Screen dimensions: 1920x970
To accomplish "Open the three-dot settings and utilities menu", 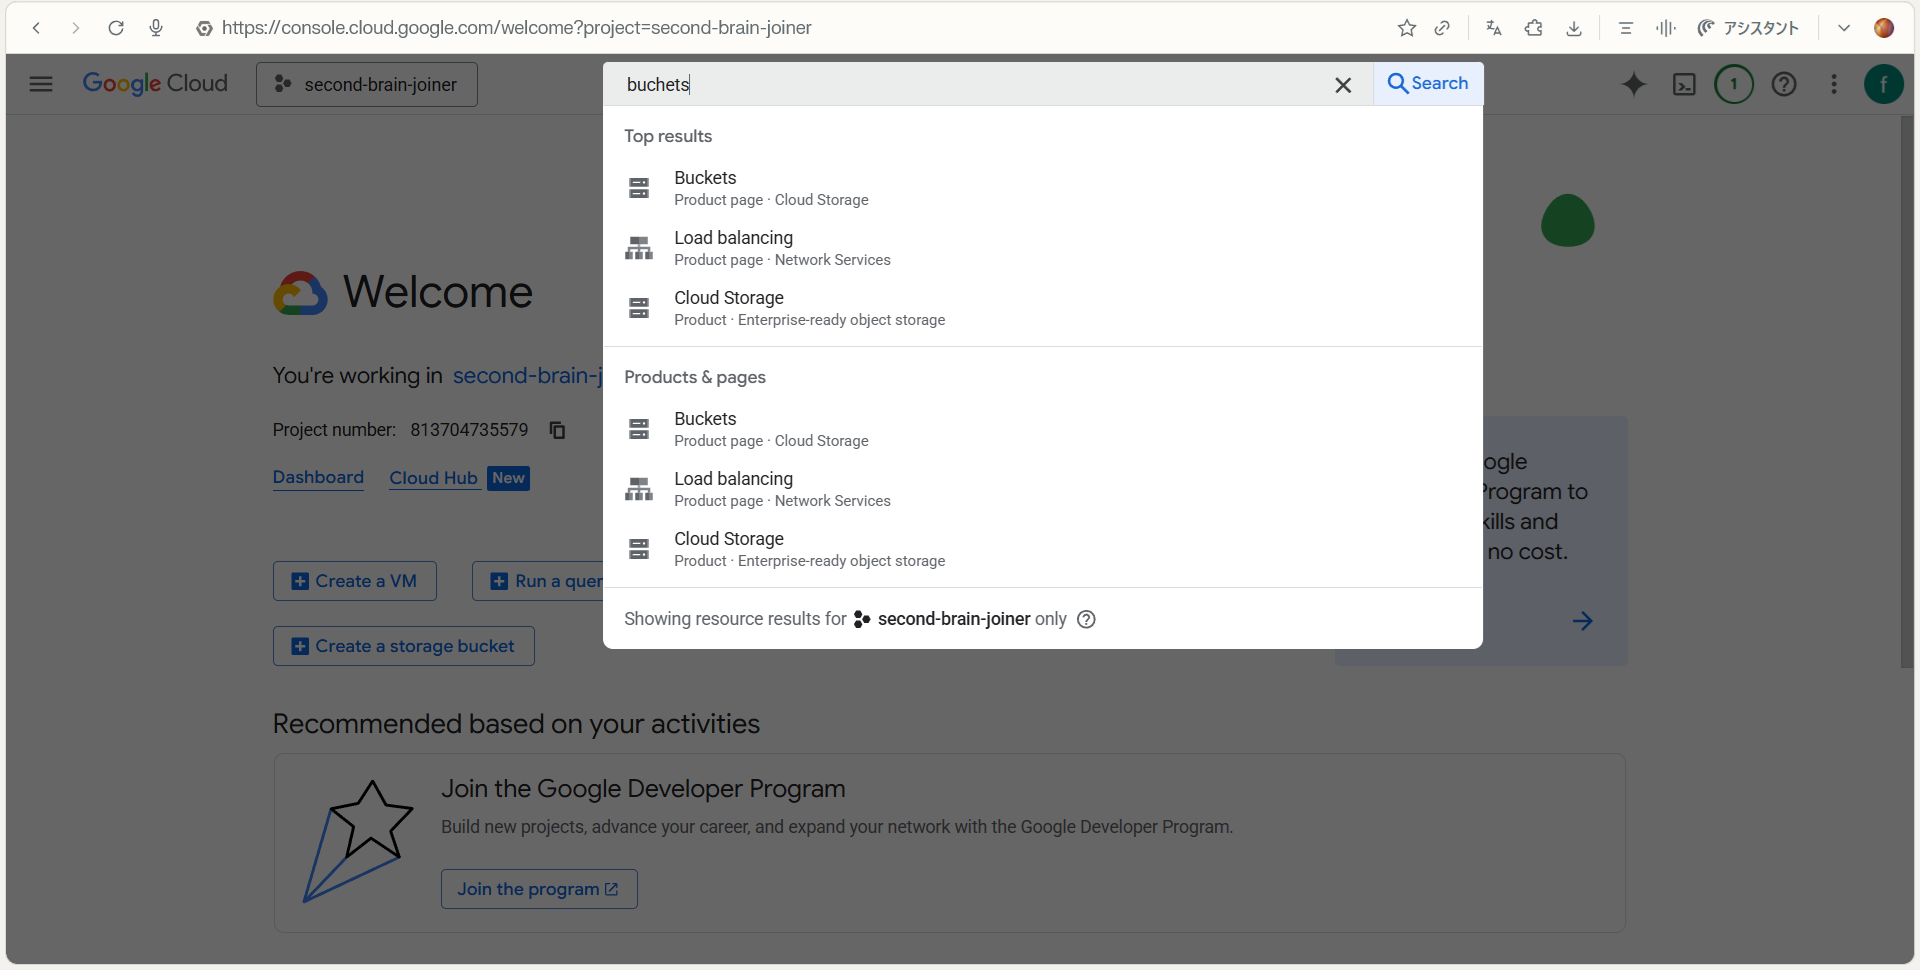I will pyautogui.click(x=1834, y=85).
